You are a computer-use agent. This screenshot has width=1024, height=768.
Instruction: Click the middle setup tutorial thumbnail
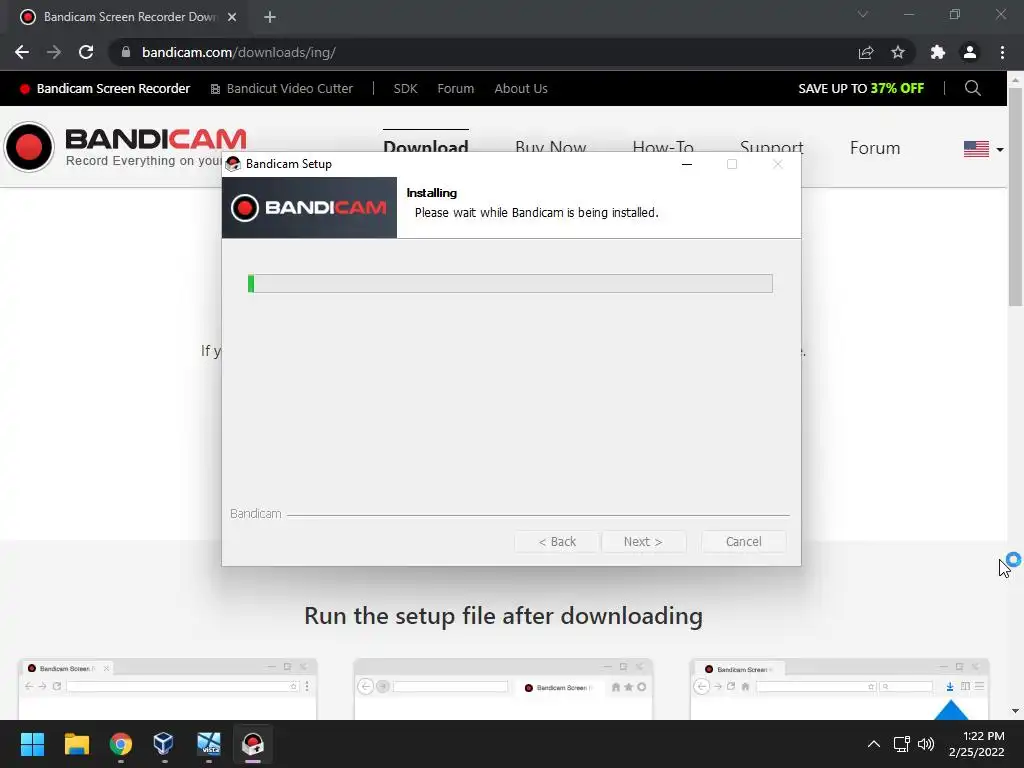coord(503,689)
